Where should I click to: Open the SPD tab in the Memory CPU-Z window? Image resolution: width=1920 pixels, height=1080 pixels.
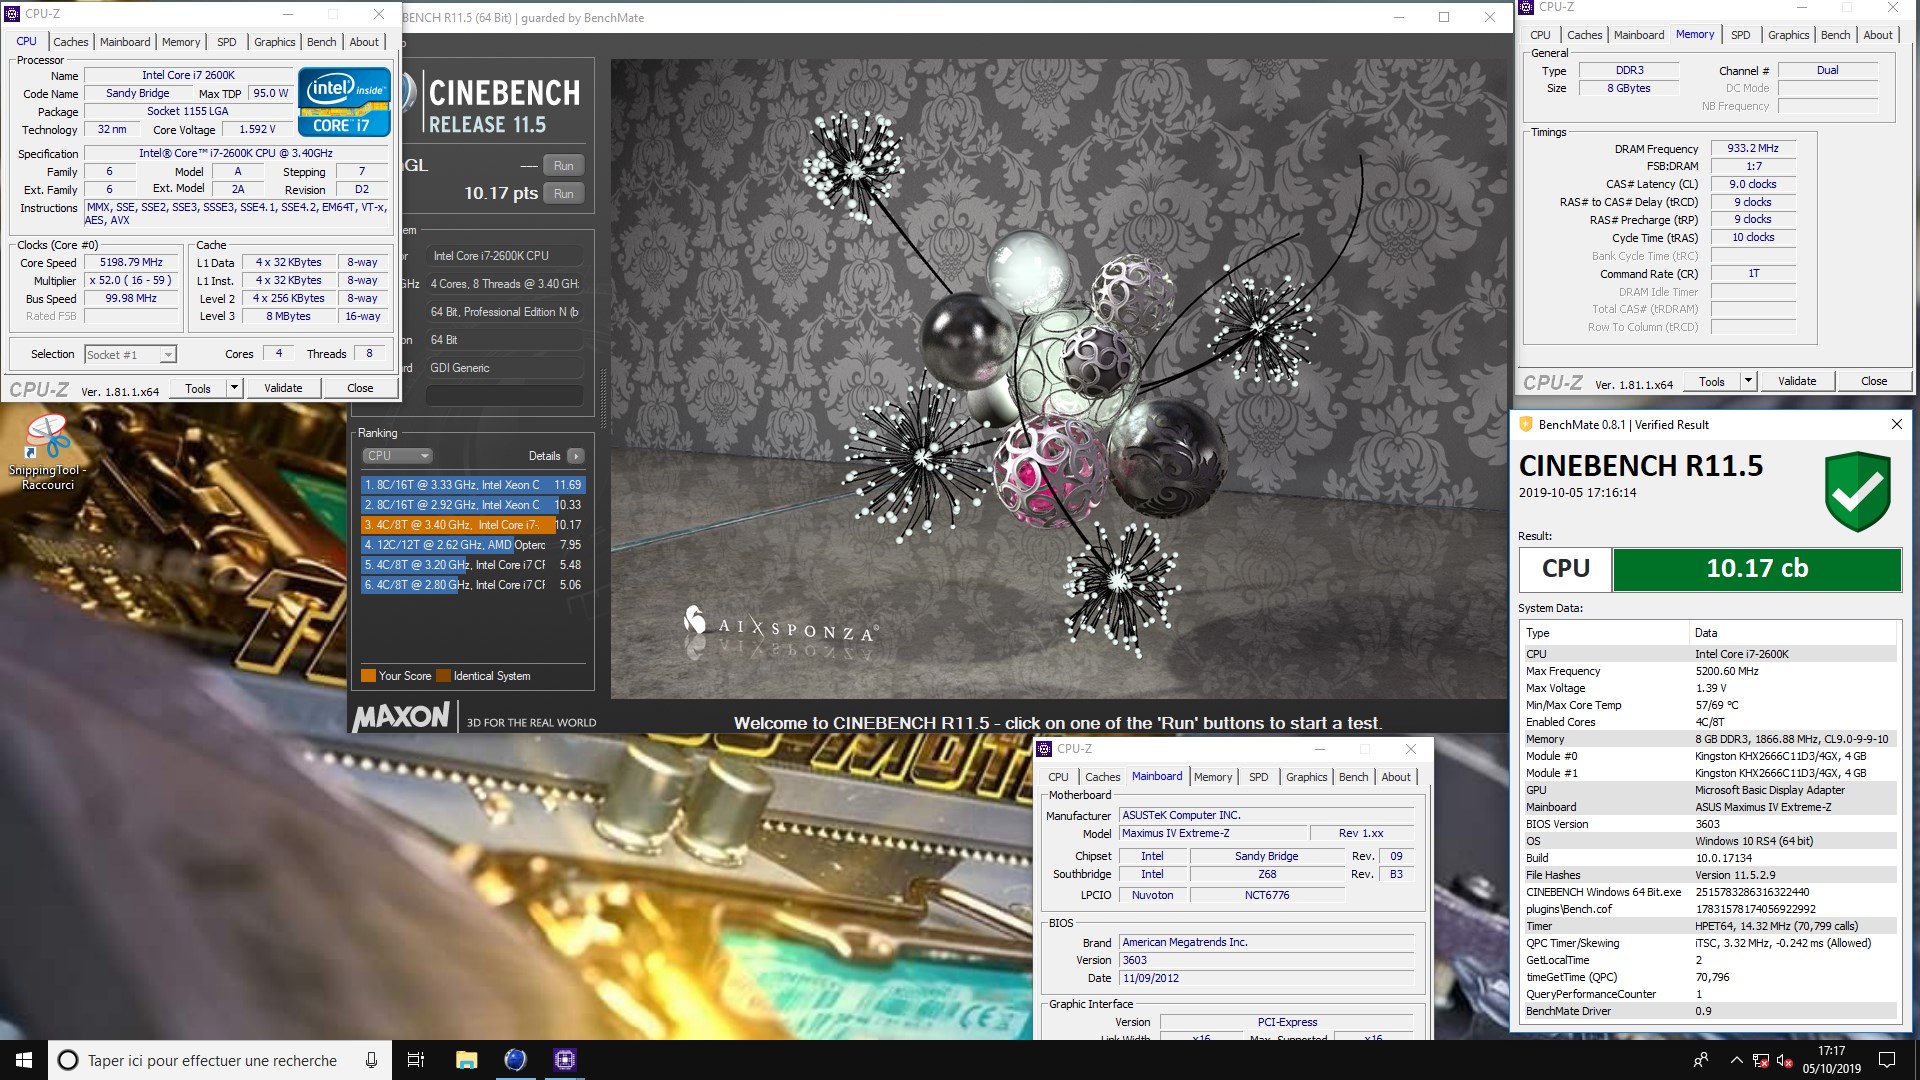tap(1741, 35)
